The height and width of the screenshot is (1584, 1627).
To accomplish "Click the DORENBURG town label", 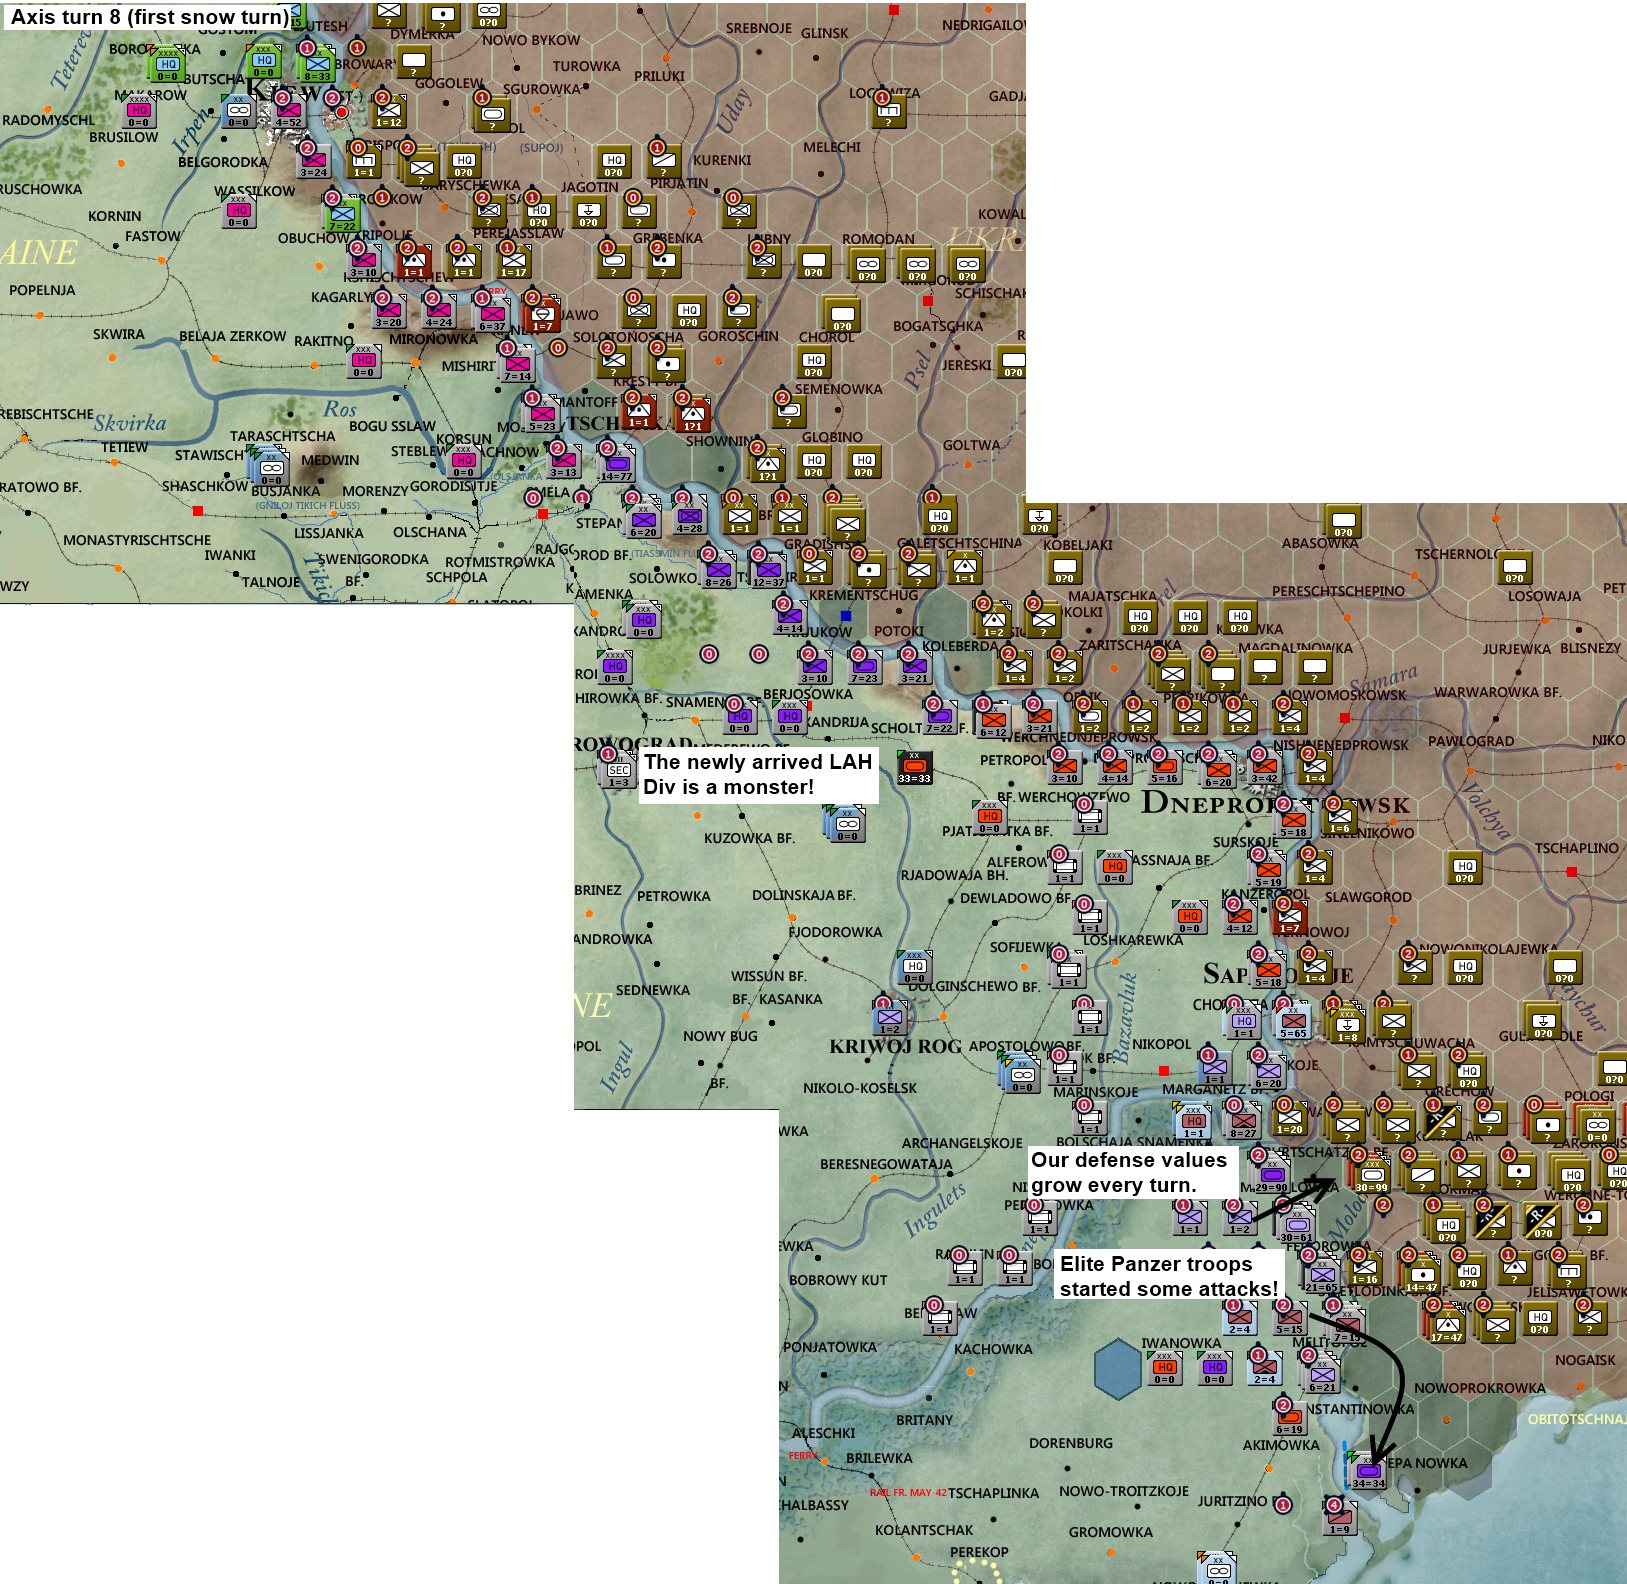I will 1071,1443.
